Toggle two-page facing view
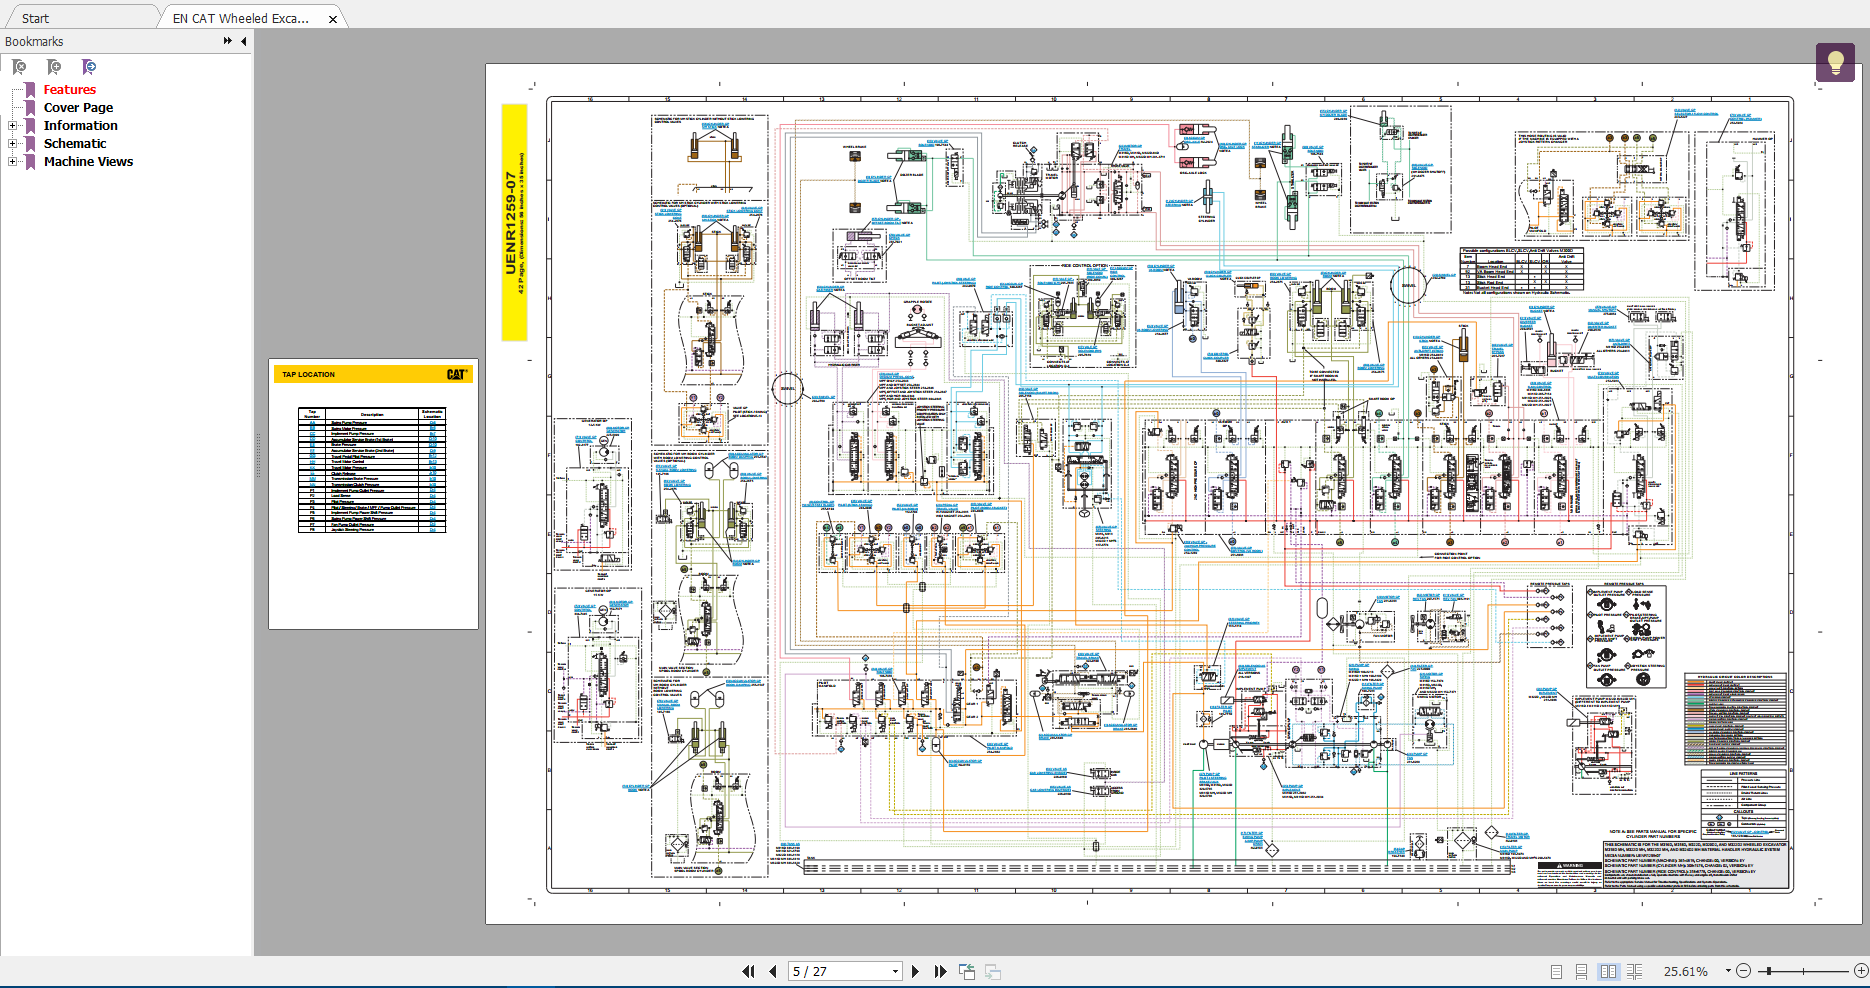Image resolution: width=1870 pixels, height=988 pixels. (x=1608, y=971)
